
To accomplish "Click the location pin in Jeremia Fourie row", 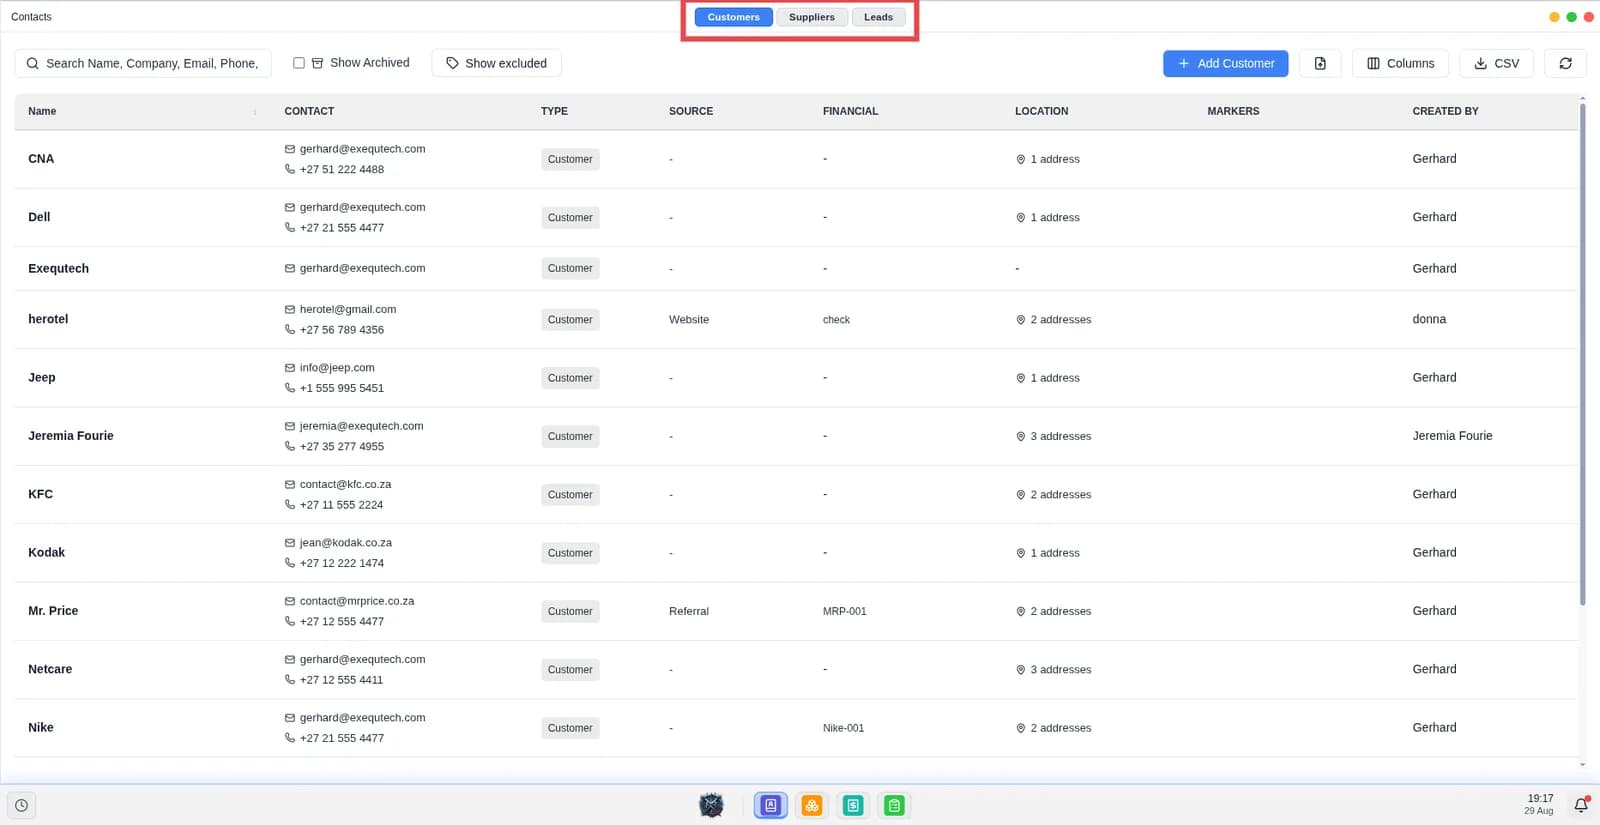I will [1020, 436].
